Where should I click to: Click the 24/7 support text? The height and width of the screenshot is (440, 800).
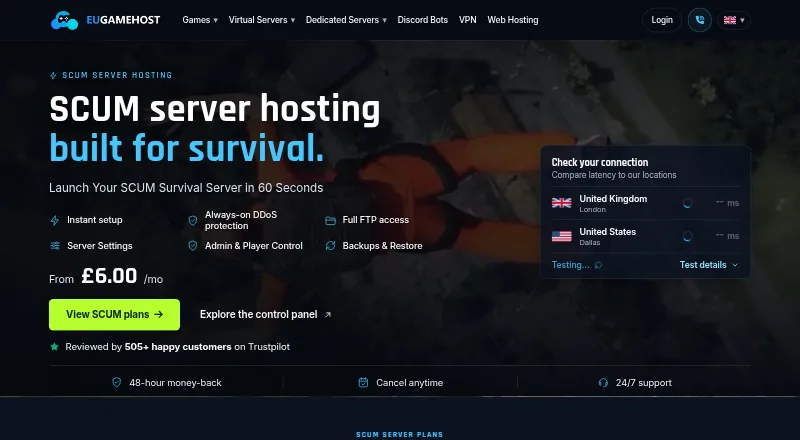(x=643, y=382)
